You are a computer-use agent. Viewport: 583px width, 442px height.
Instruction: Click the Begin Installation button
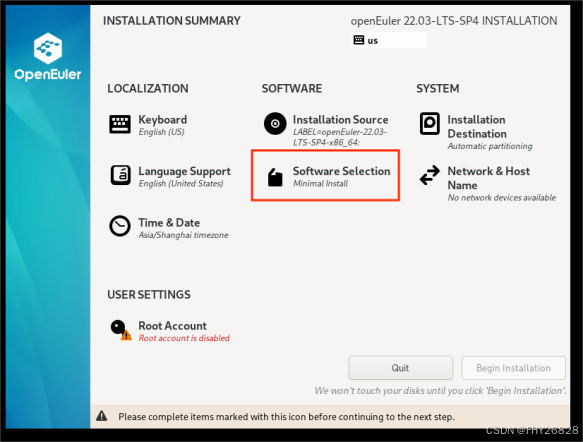pos(513,368)
